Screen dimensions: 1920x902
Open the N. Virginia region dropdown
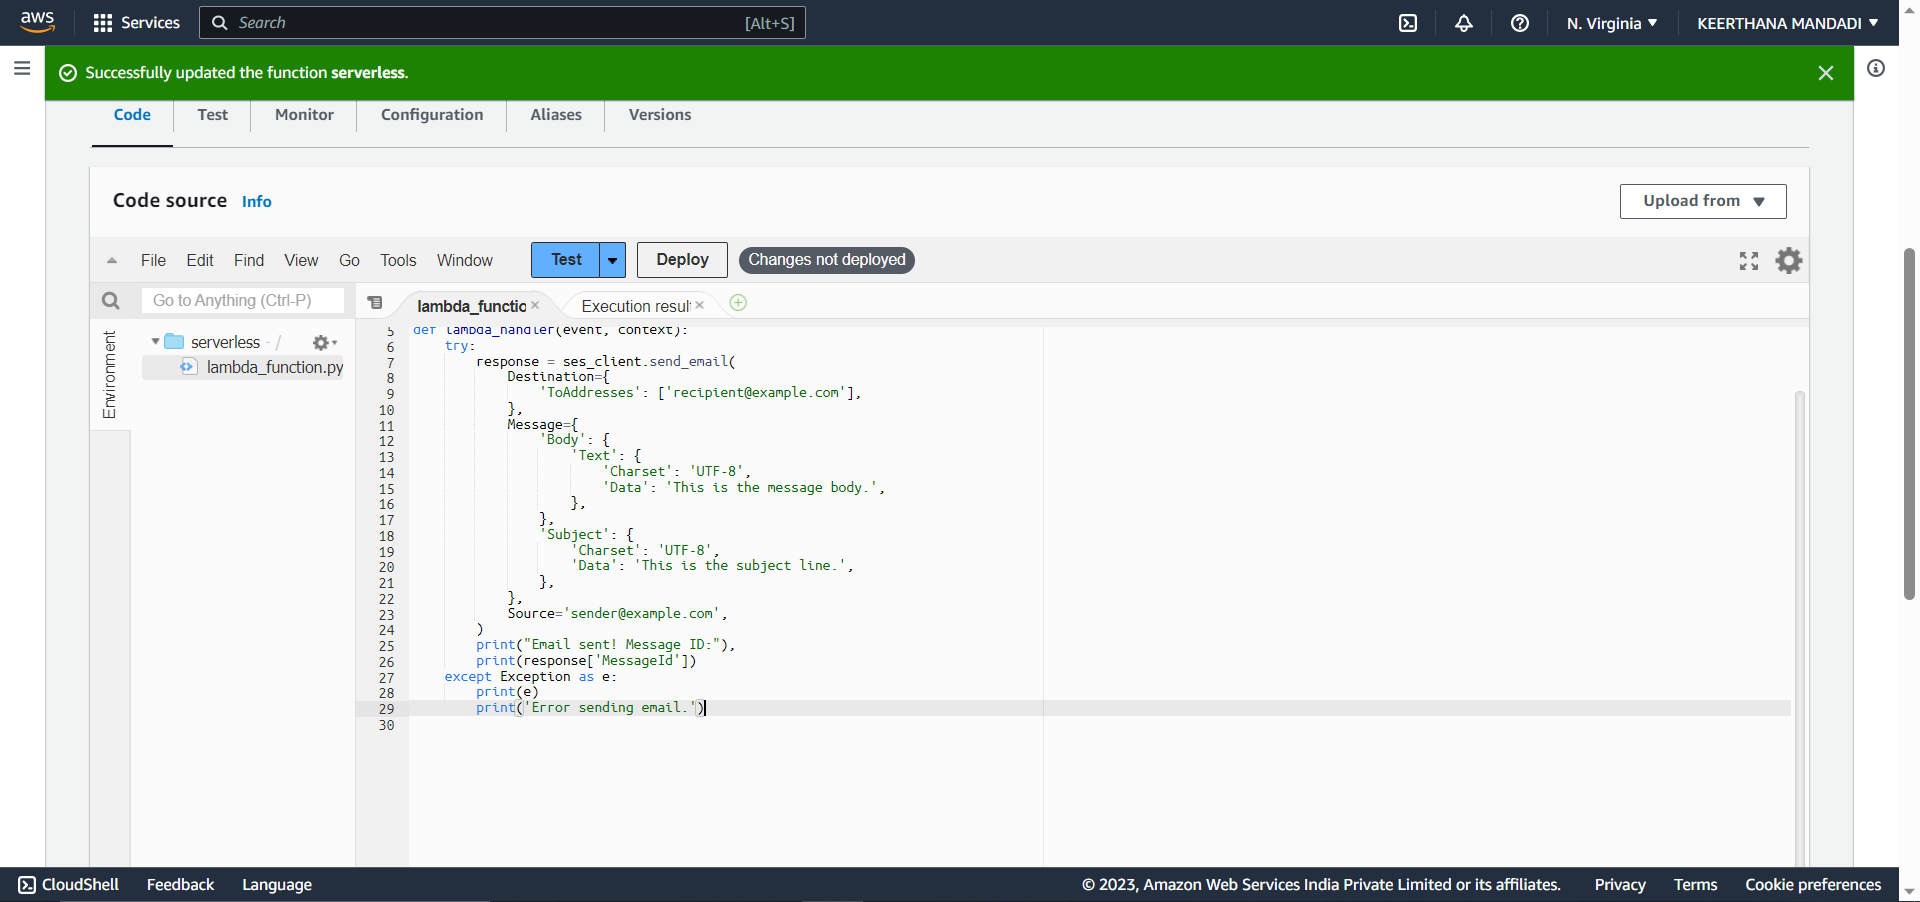coord(1611,23)
